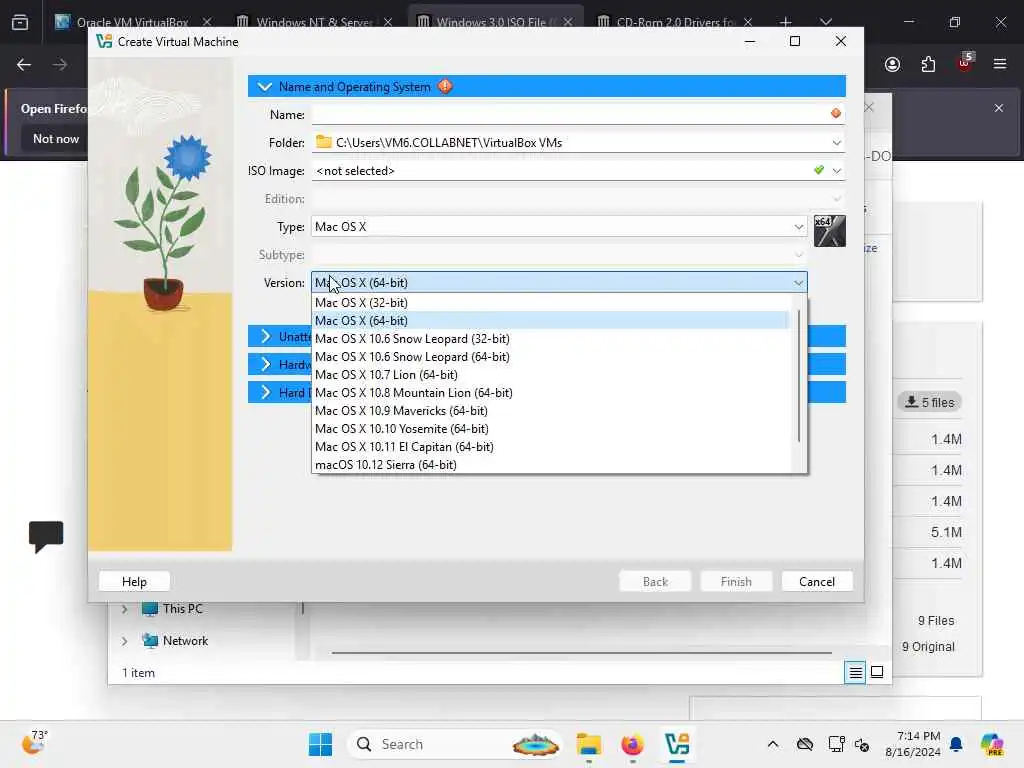Screen dimensions: 1024x768
Task: Open Firefox from the taskbar
Action: tap(632, 744)
